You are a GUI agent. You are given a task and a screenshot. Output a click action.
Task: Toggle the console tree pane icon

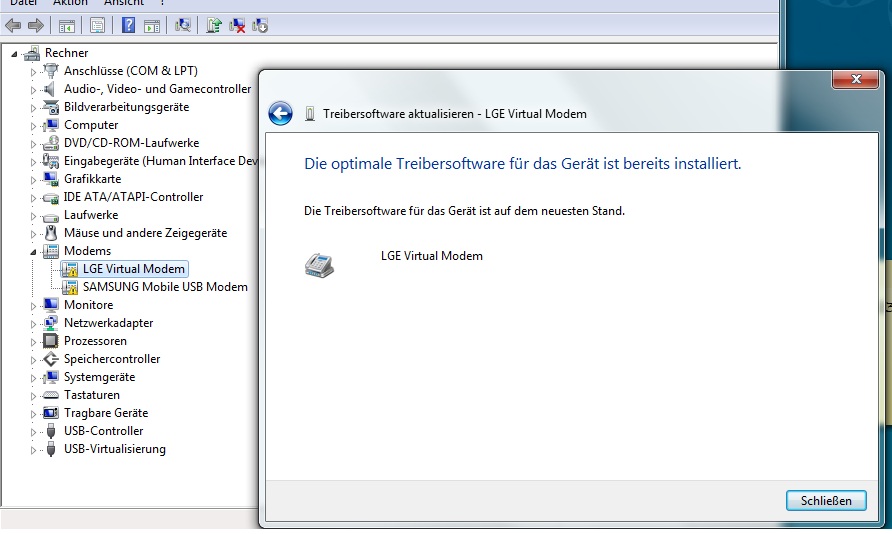(67, 26)
